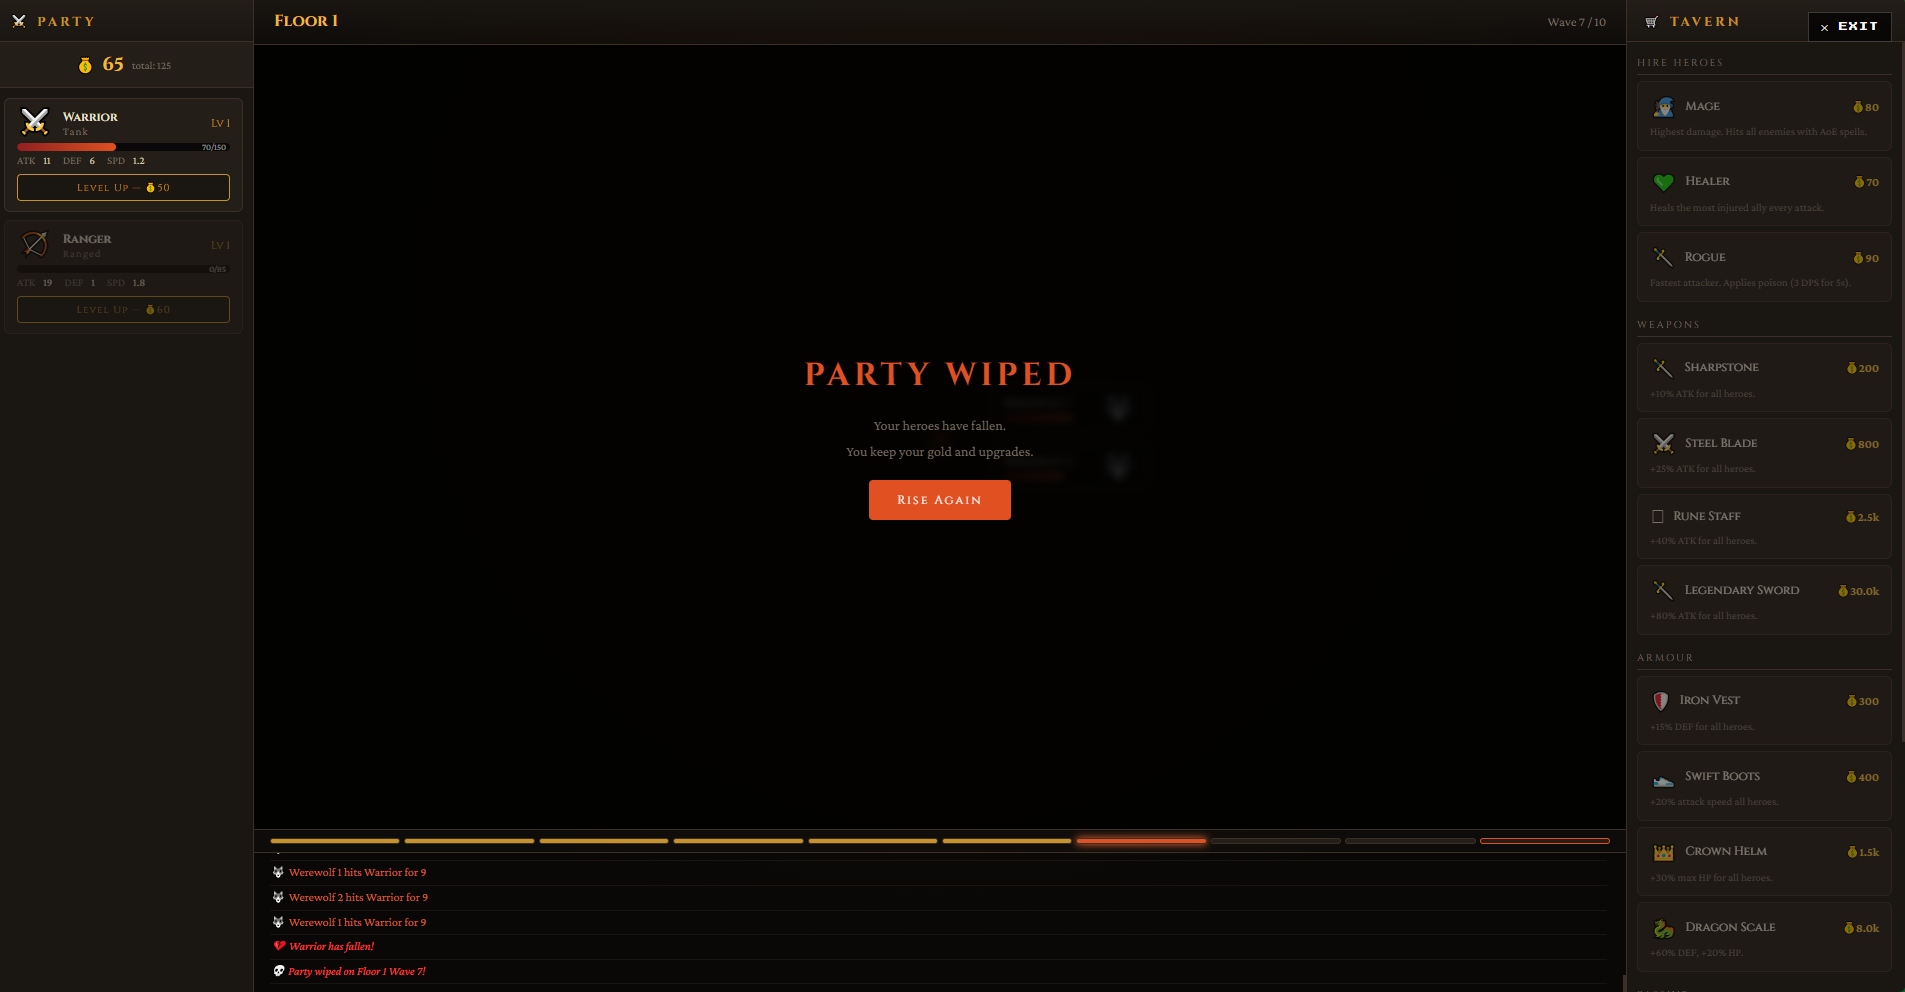This screenshot has height=992, width=1905.
Task: Buy the Dragon Scale for 8.0k
Action: pos(1764,937)
